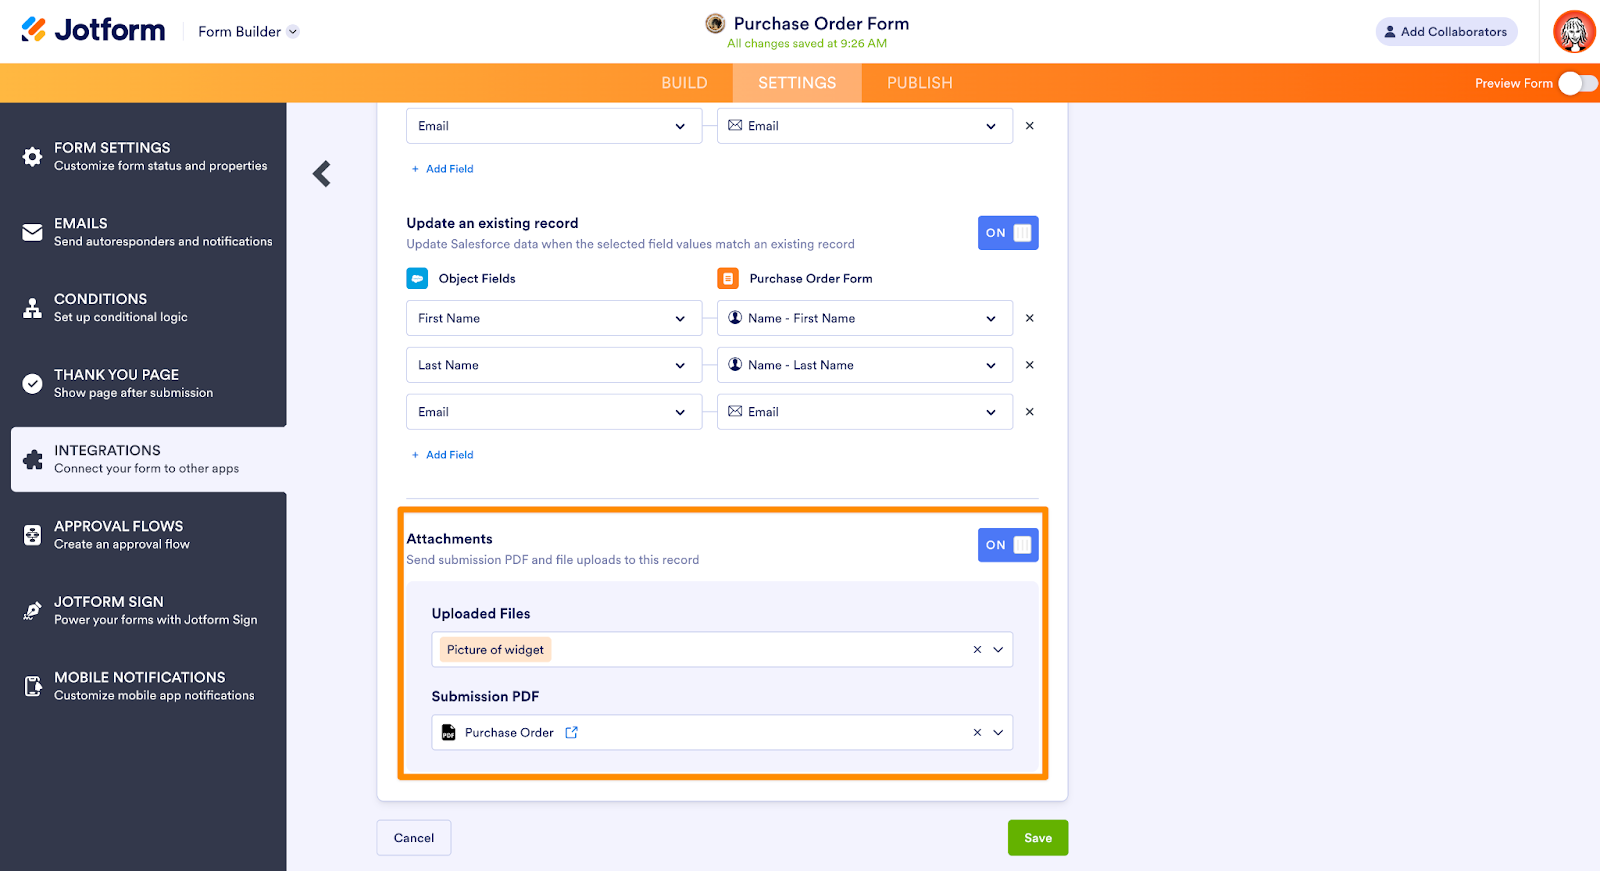Open the Last Name object field dropdown
Viewport: 1600px width, 871px height.
pyautogui.click(x=553, y=365)
